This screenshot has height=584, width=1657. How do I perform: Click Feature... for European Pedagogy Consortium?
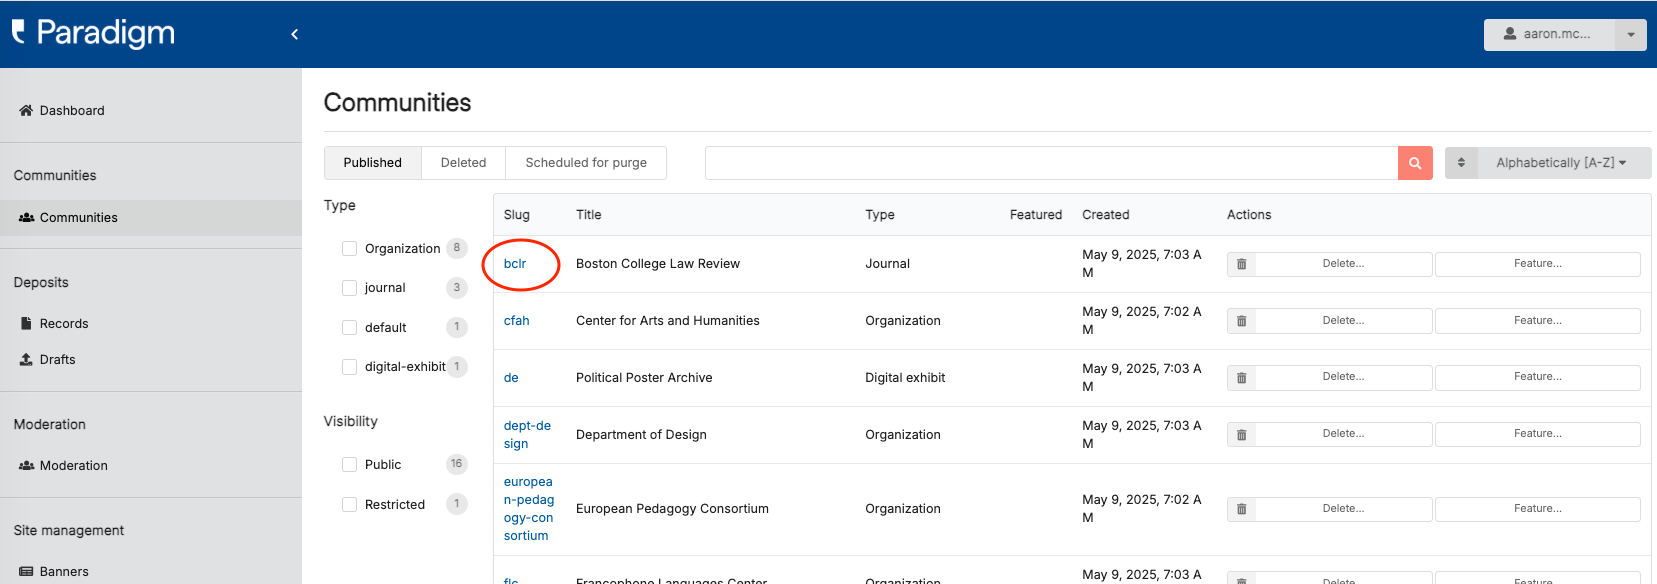tap(1538, 509)
